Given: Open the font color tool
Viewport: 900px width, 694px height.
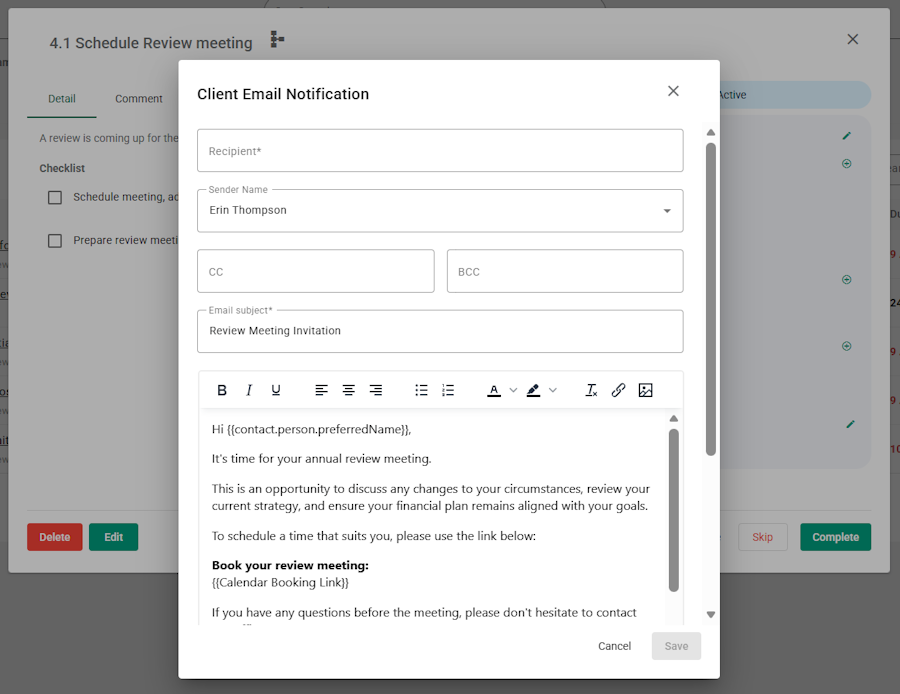Looking at the screenshot, I should tap(494, 390).
